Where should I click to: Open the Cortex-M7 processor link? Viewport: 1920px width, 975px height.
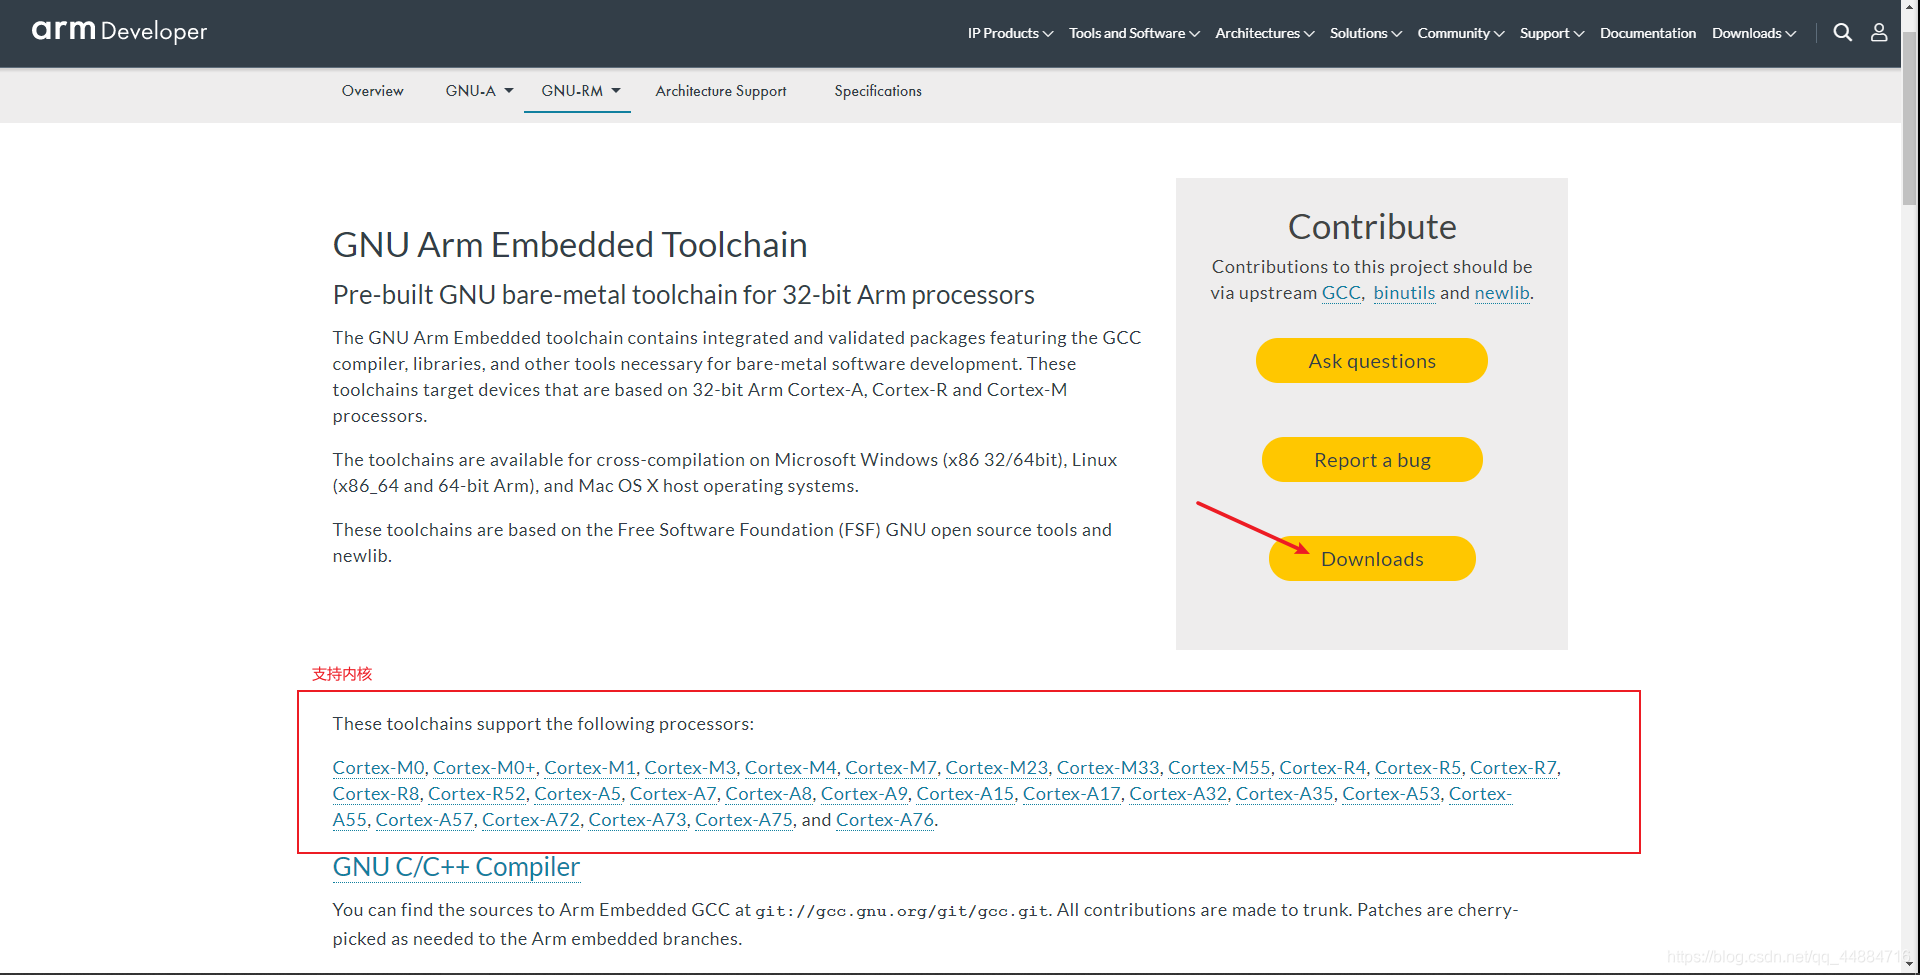pos(891,768)
